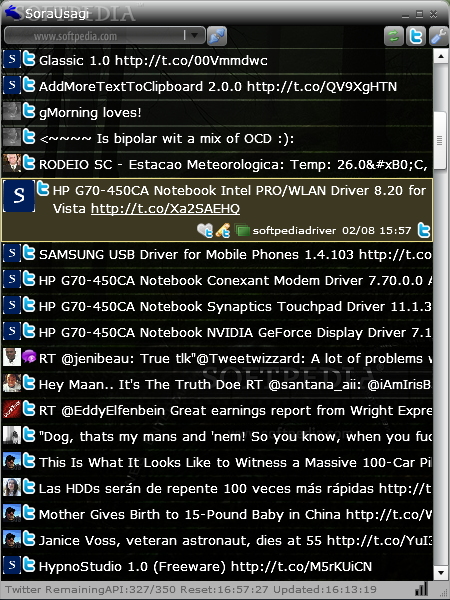
Task: Click the Twitter icon of the bipolar OCD tweet
Action: 29,138
